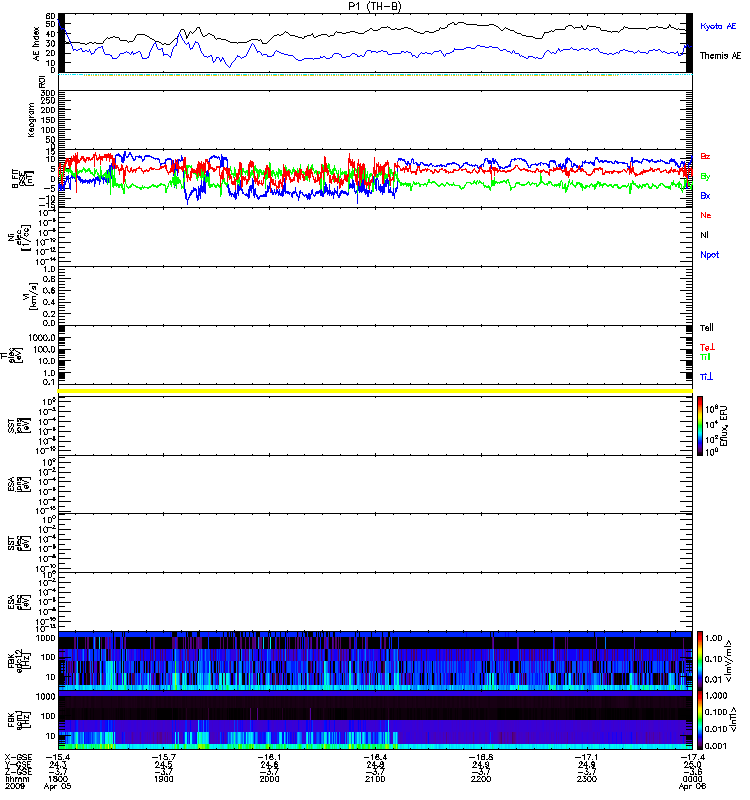Viewport: 750px width, 800px height.
Task: Click the '-17.1' X-GSE value
Action: click(587, 757)
